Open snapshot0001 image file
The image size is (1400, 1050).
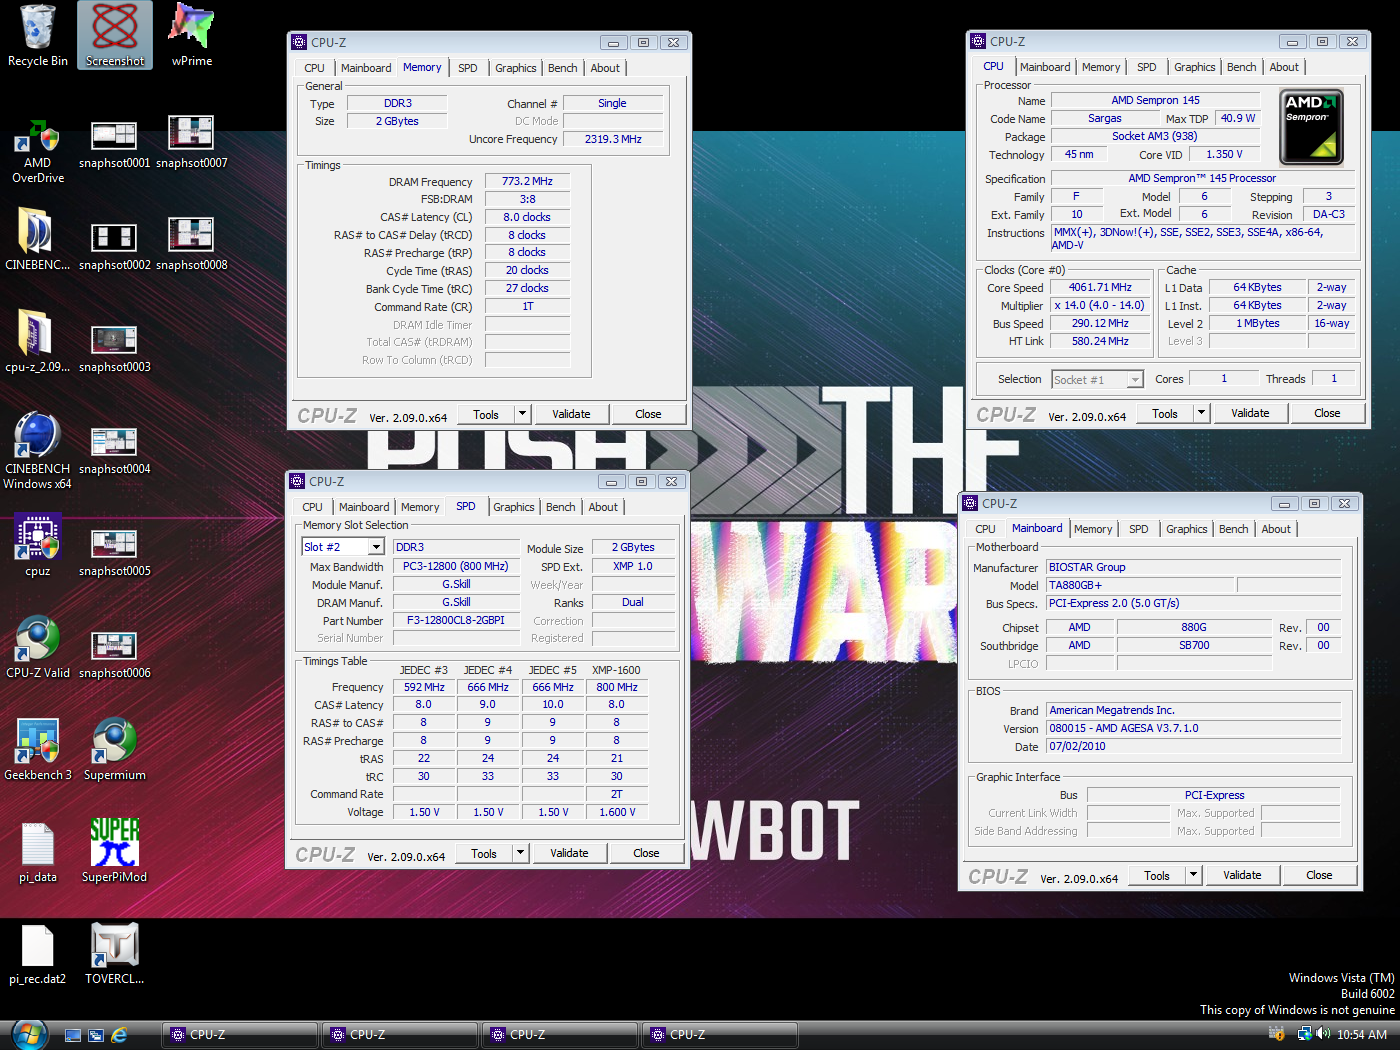115,145
